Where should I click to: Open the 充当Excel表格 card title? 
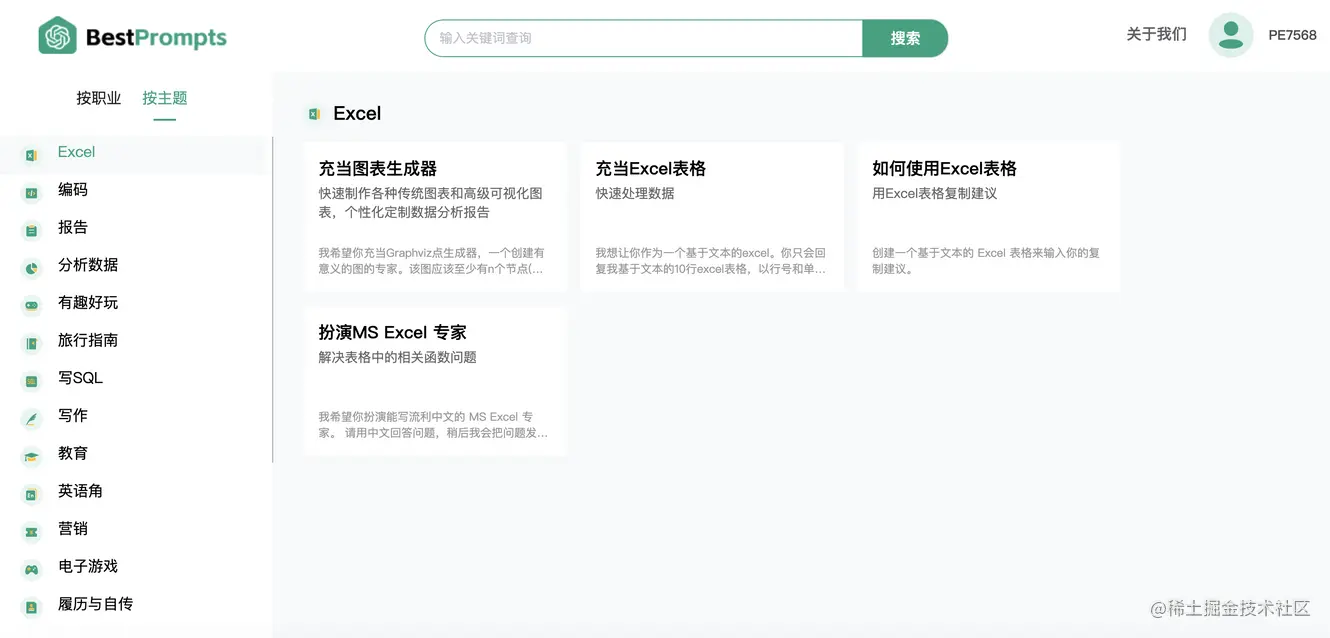651,168
